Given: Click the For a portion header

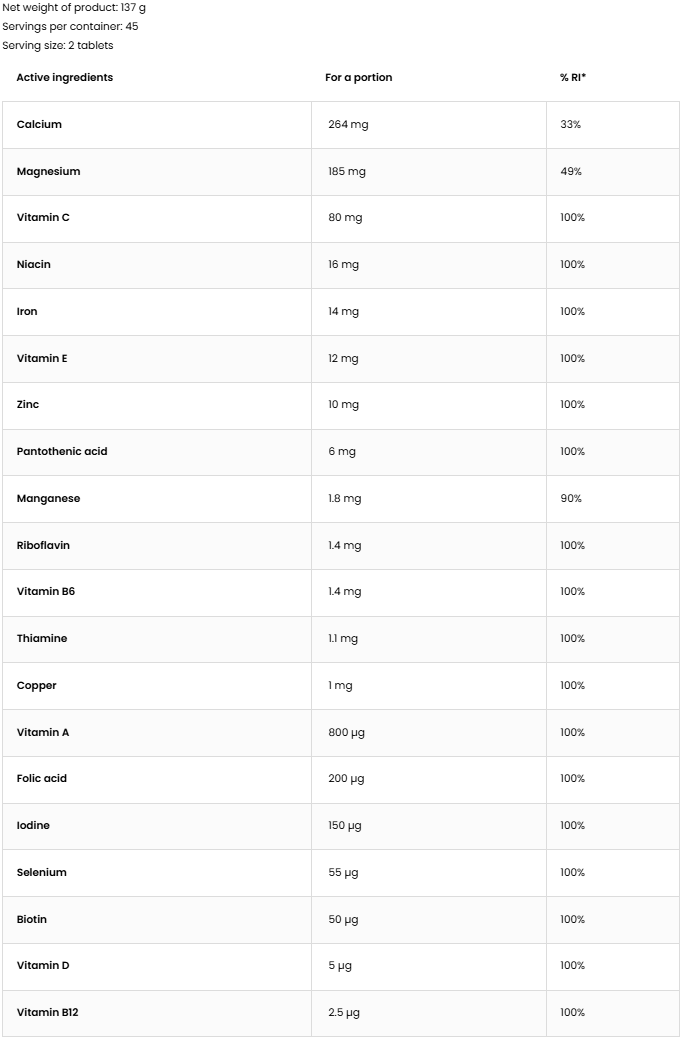Looking at the screenshot, I should (x=359, y=78).
